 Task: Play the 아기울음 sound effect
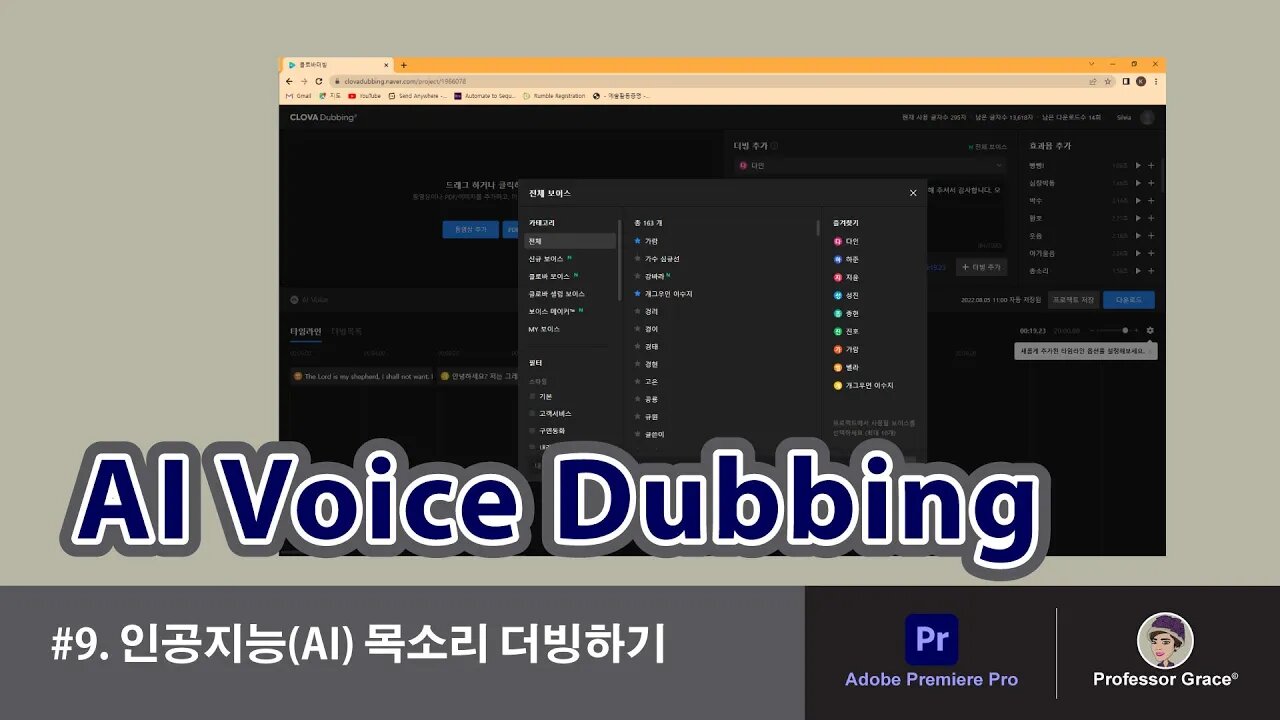(x=1139, y=253)
